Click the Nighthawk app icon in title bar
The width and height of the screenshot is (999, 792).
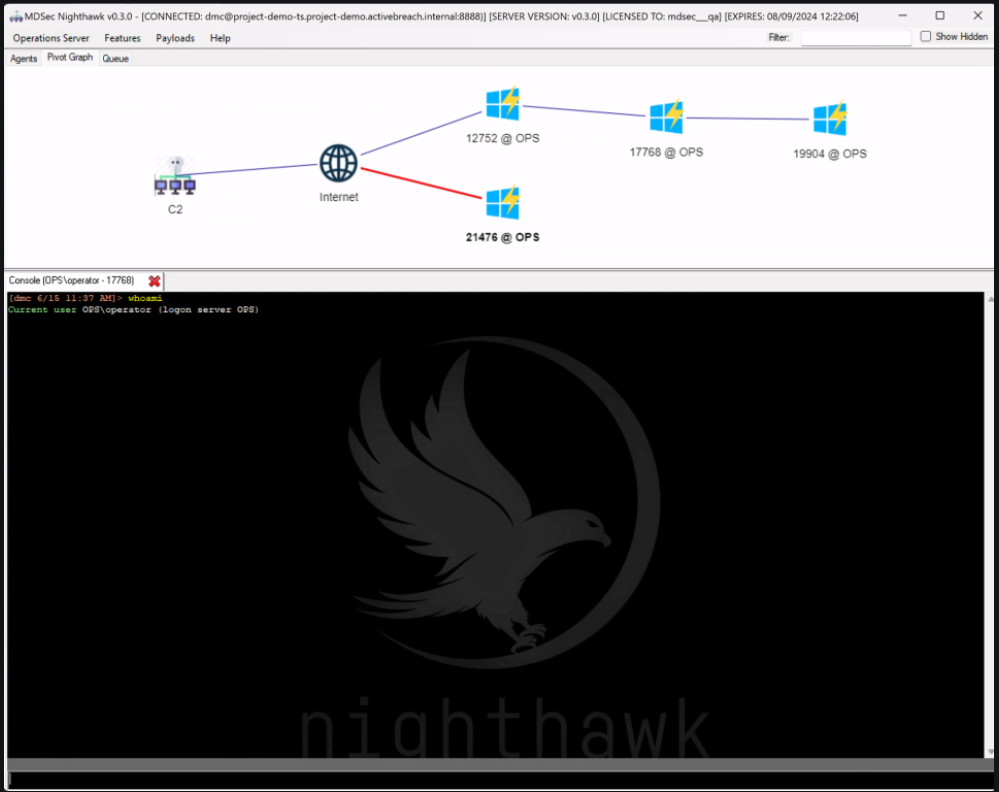(16, 17)
